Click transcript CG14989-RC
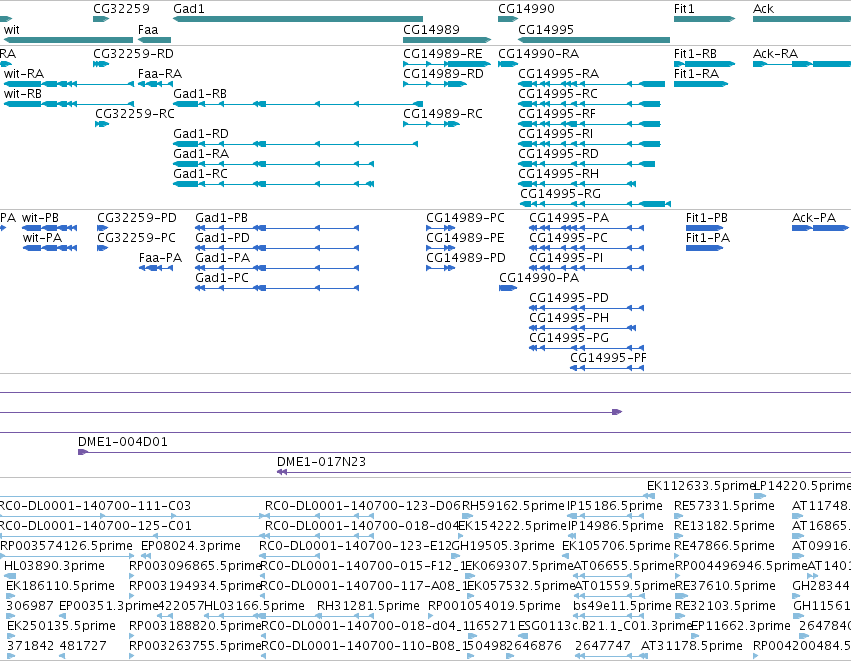 [x=443, y=114]
